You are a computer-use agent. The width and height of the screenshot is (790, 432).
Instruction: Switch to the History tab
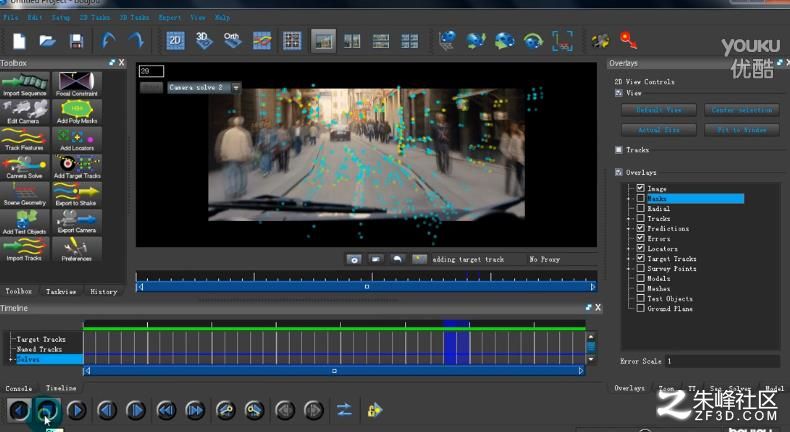tap(104, 291)
